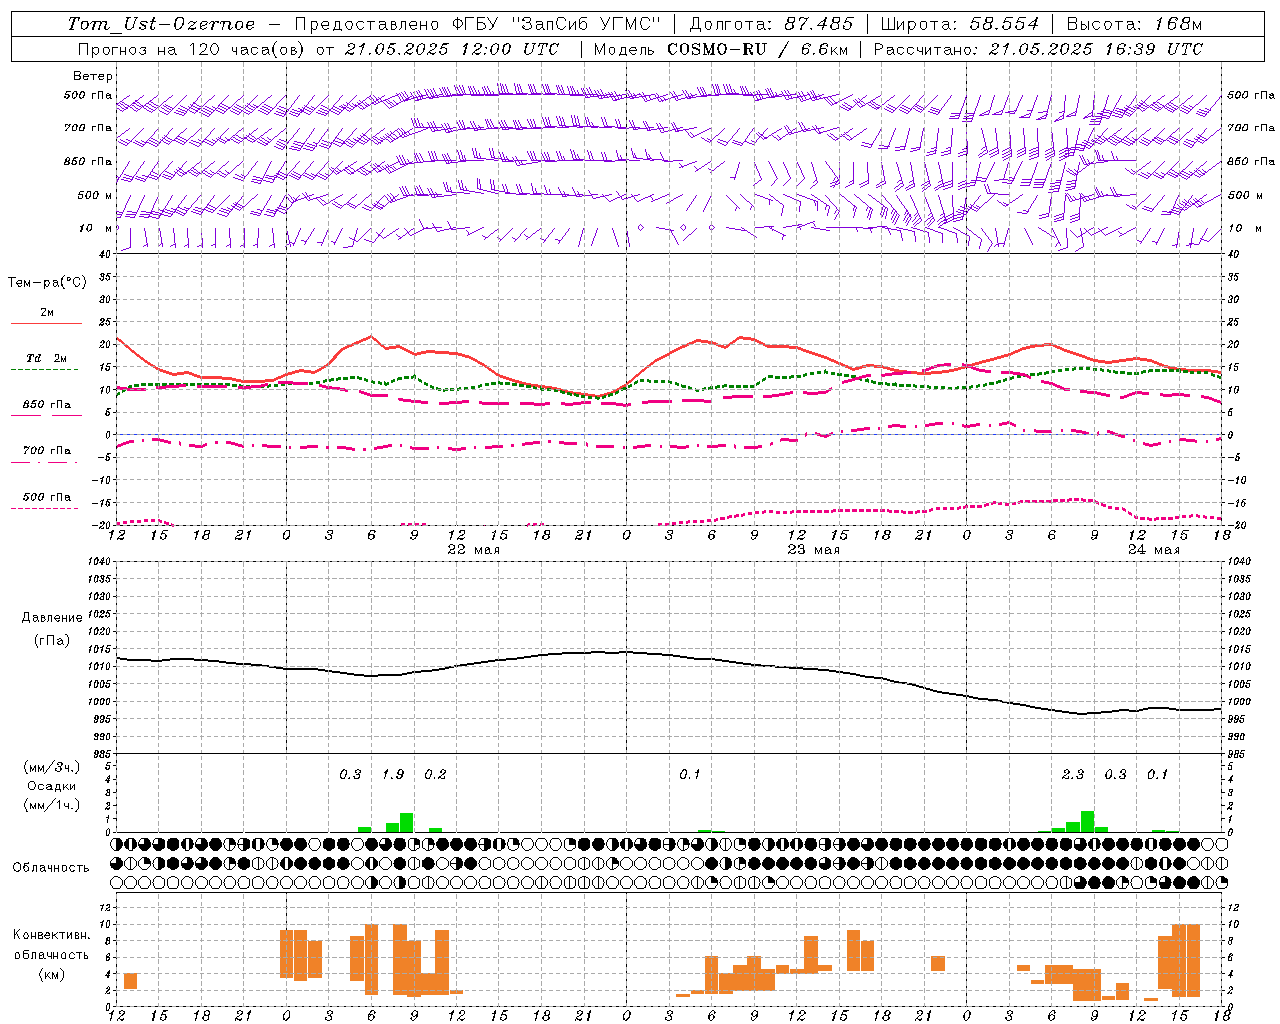Image resolution: width=1280 pixels, height=1024 pixels.
Task: Click the 23 мая date label
Action: tap(814, 550)
